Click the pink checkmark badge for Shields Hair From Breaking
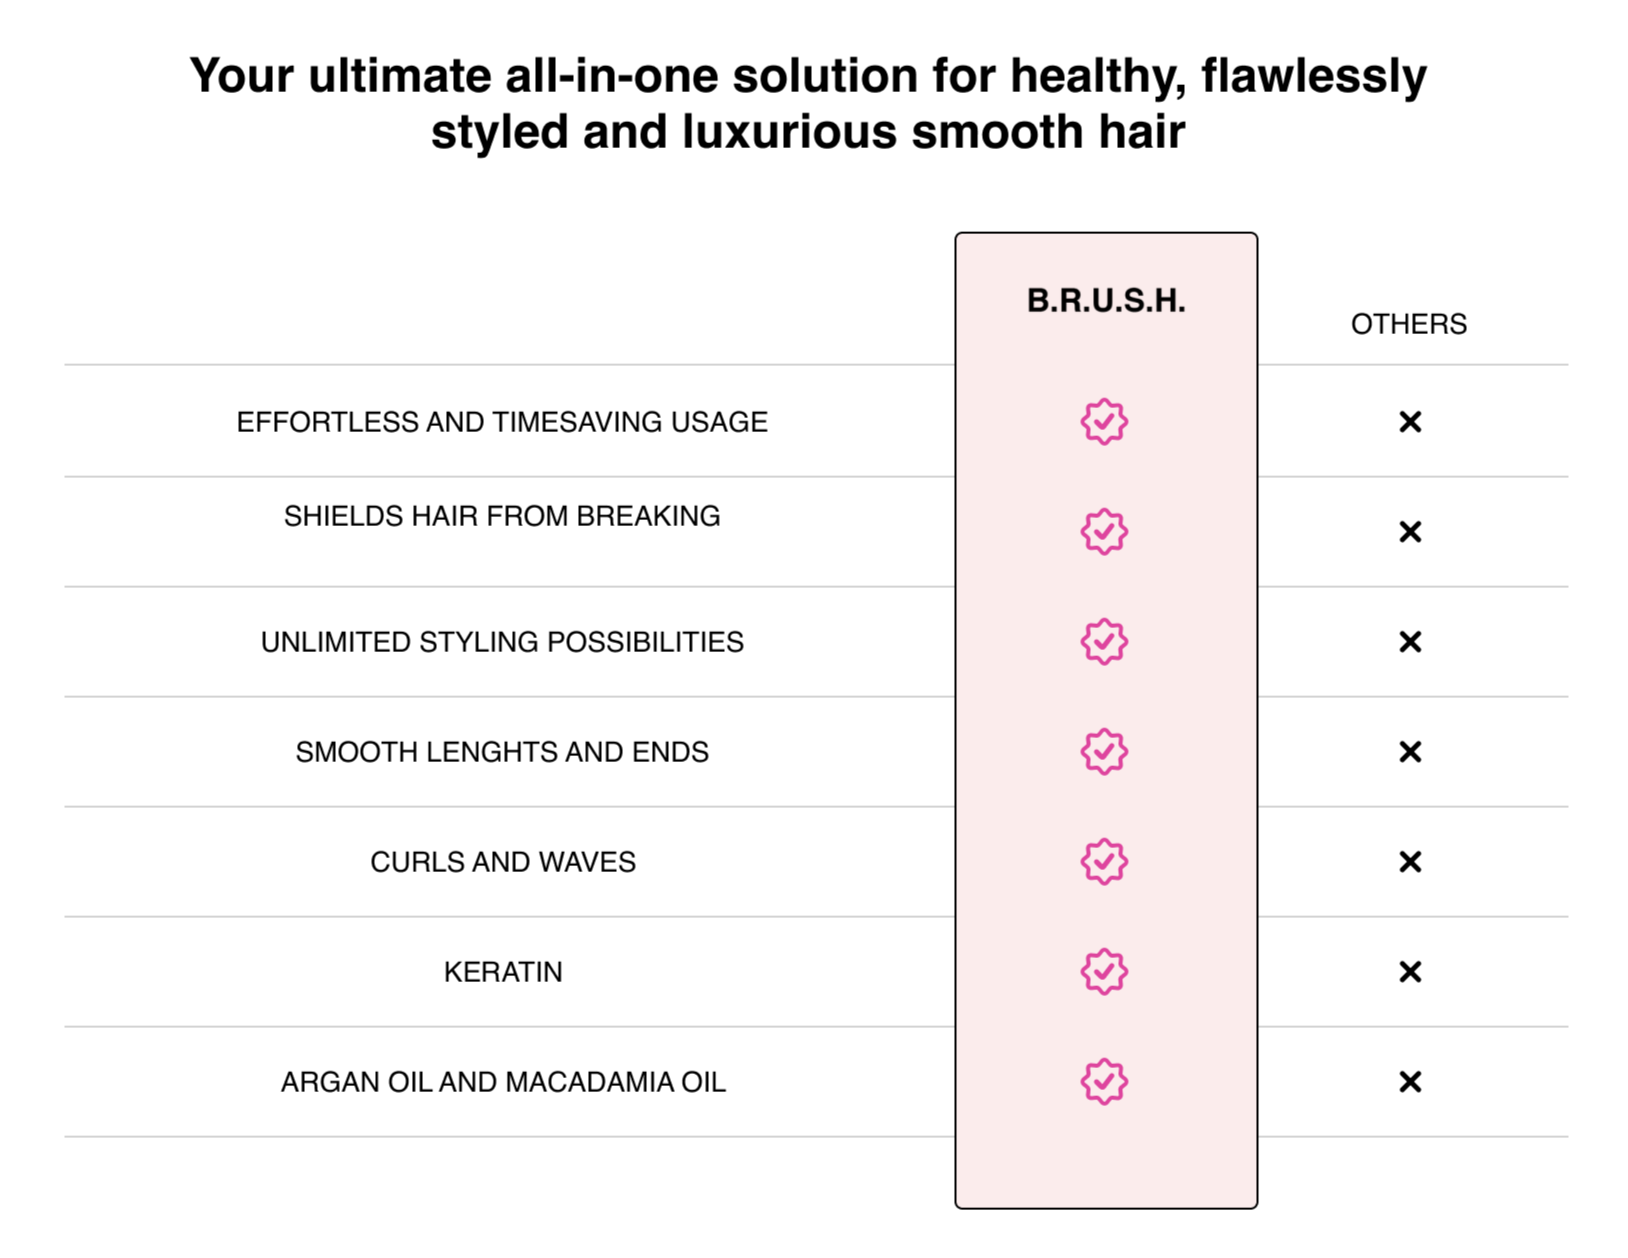 (1104, 532)
